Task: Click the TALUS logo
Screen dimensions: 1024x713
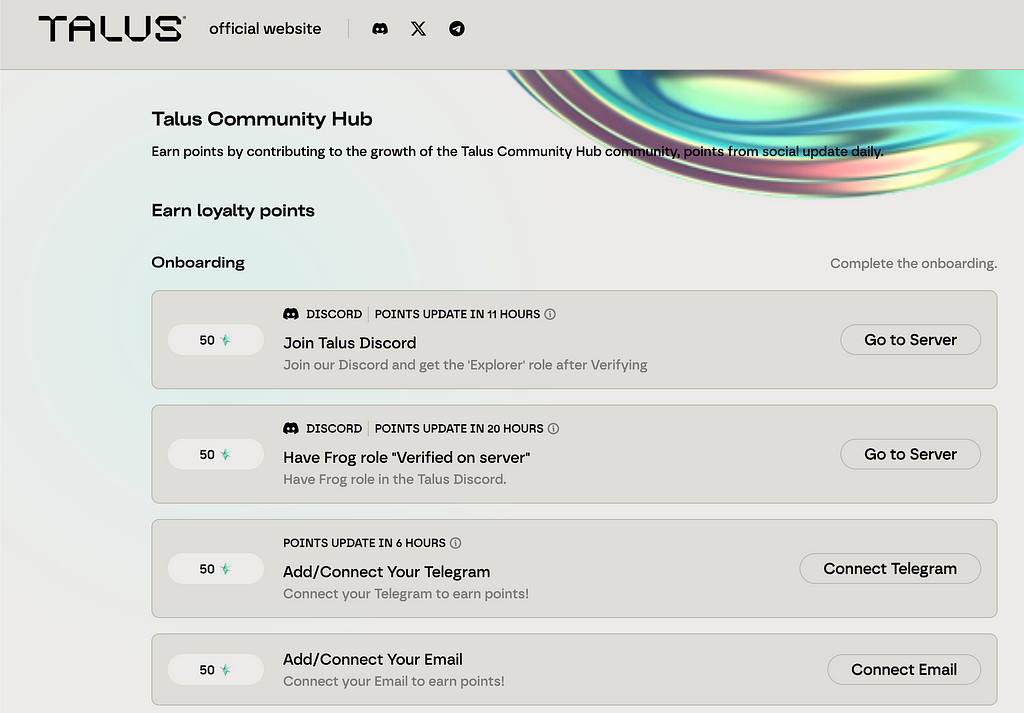Action: [x=112, y=29]
